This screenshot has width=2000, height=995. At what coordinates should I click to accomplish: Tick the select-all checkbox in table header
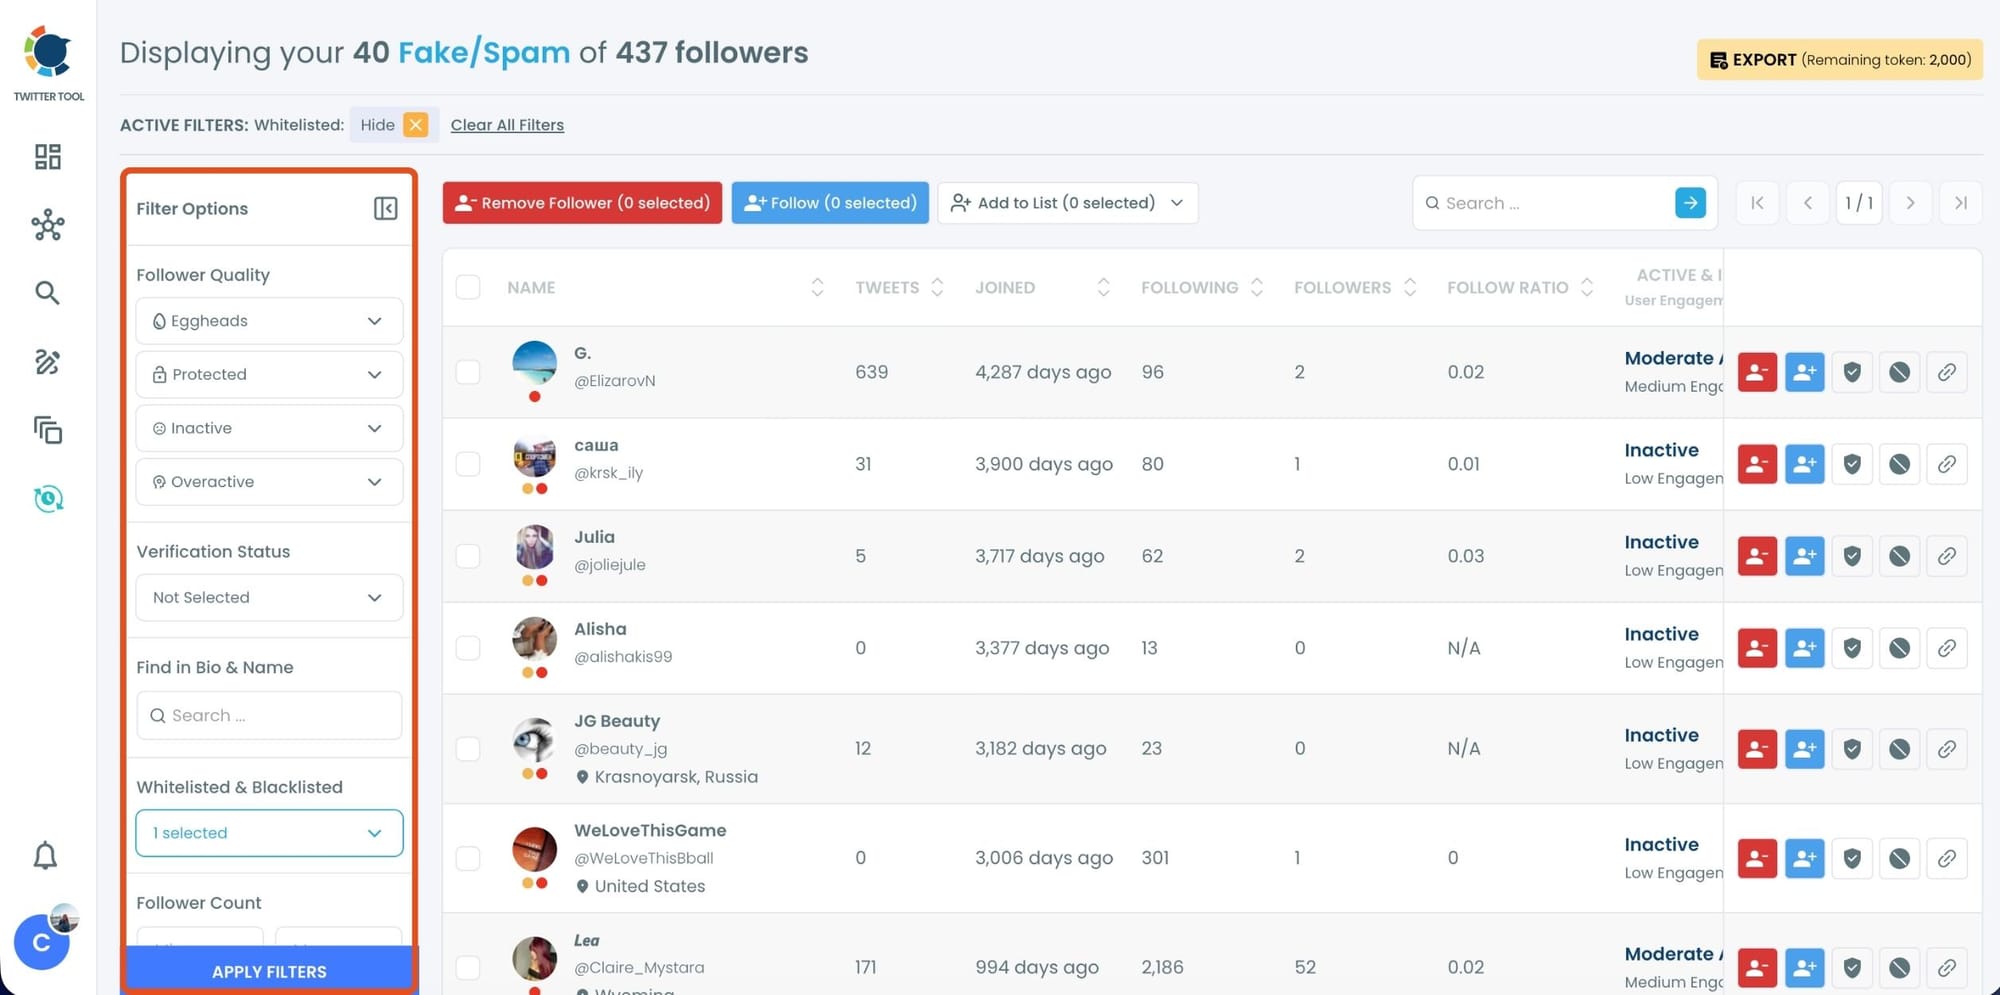pyautogui.click(x=468, y=288)
